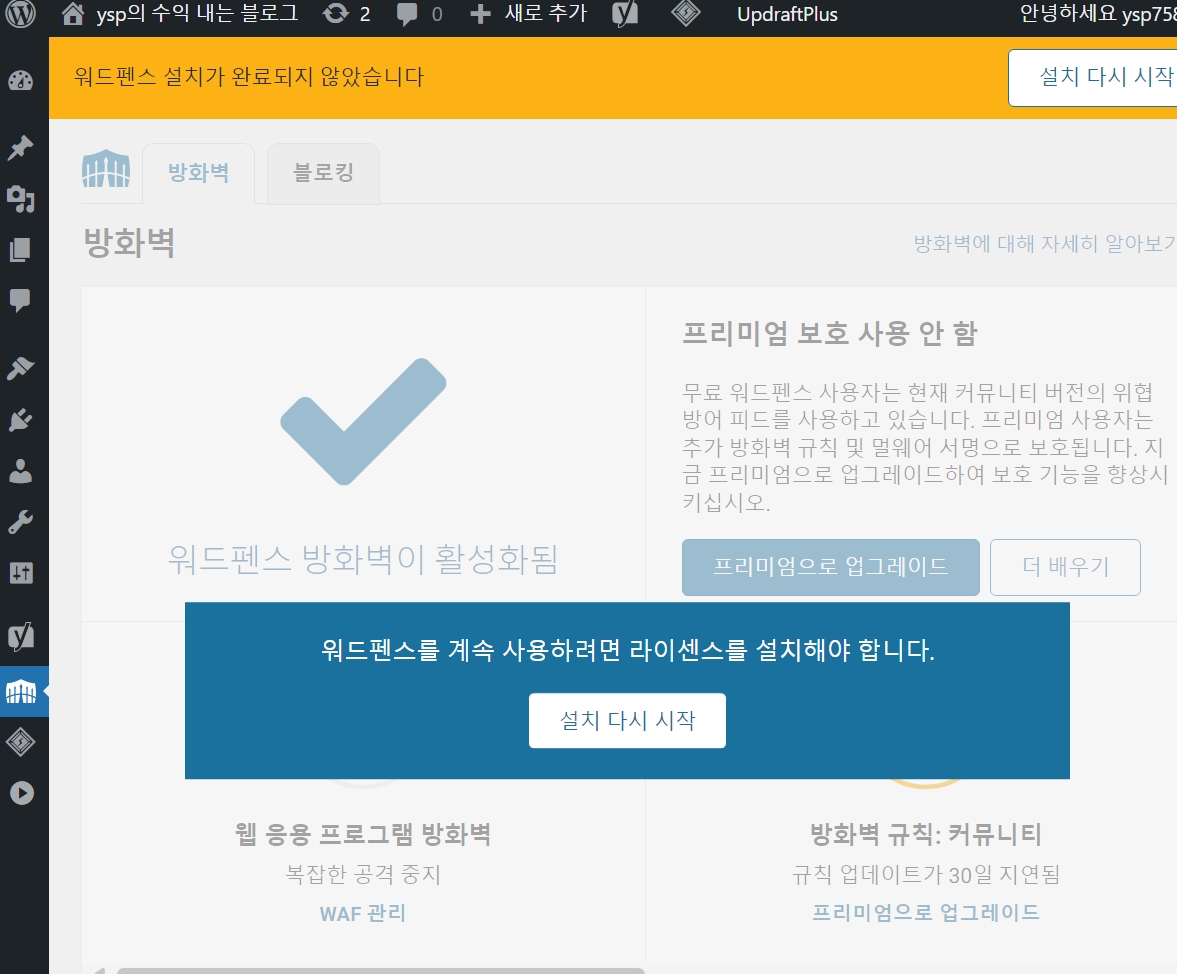Viewport: 1177px width, 974px height.
Task: Open the Yoast SEO icon in admin bar
Action: click(x=625, y=14)
